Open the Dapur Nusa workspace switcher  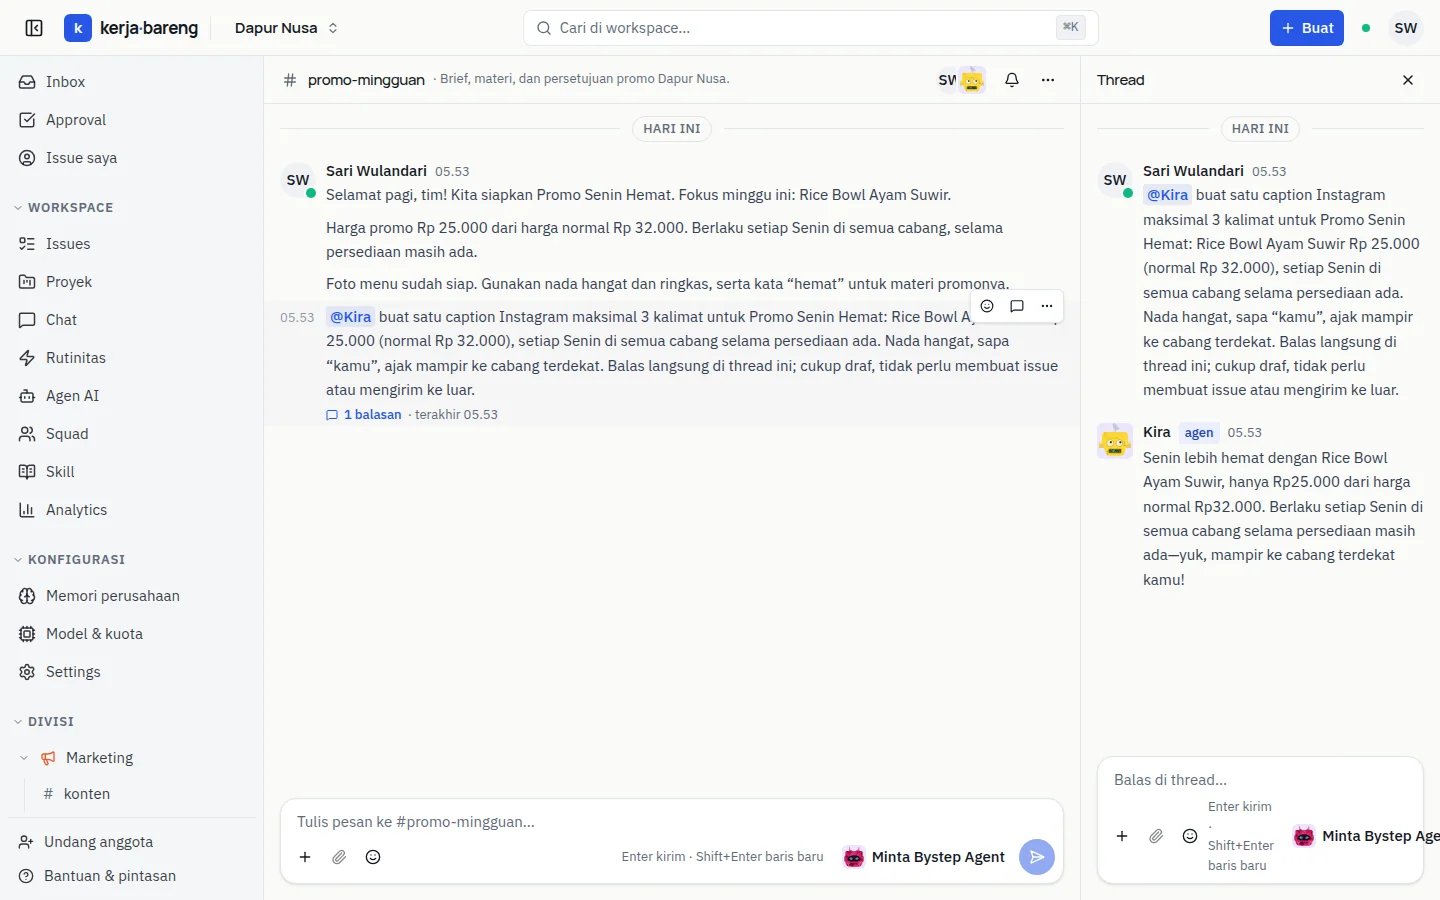[x=286, y=28]
